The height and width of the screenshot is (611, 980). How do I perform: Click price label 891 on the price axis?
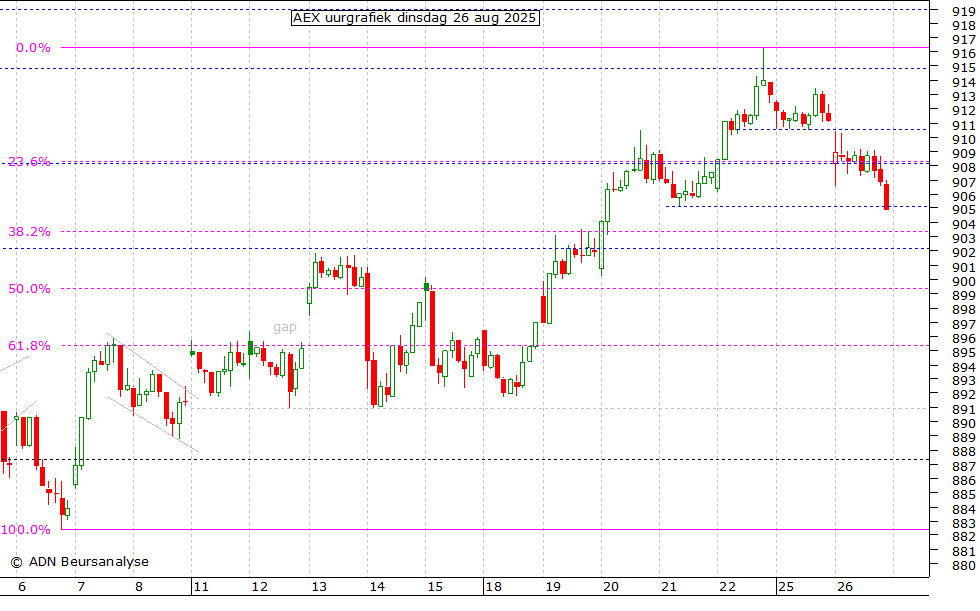pos(964,409)
